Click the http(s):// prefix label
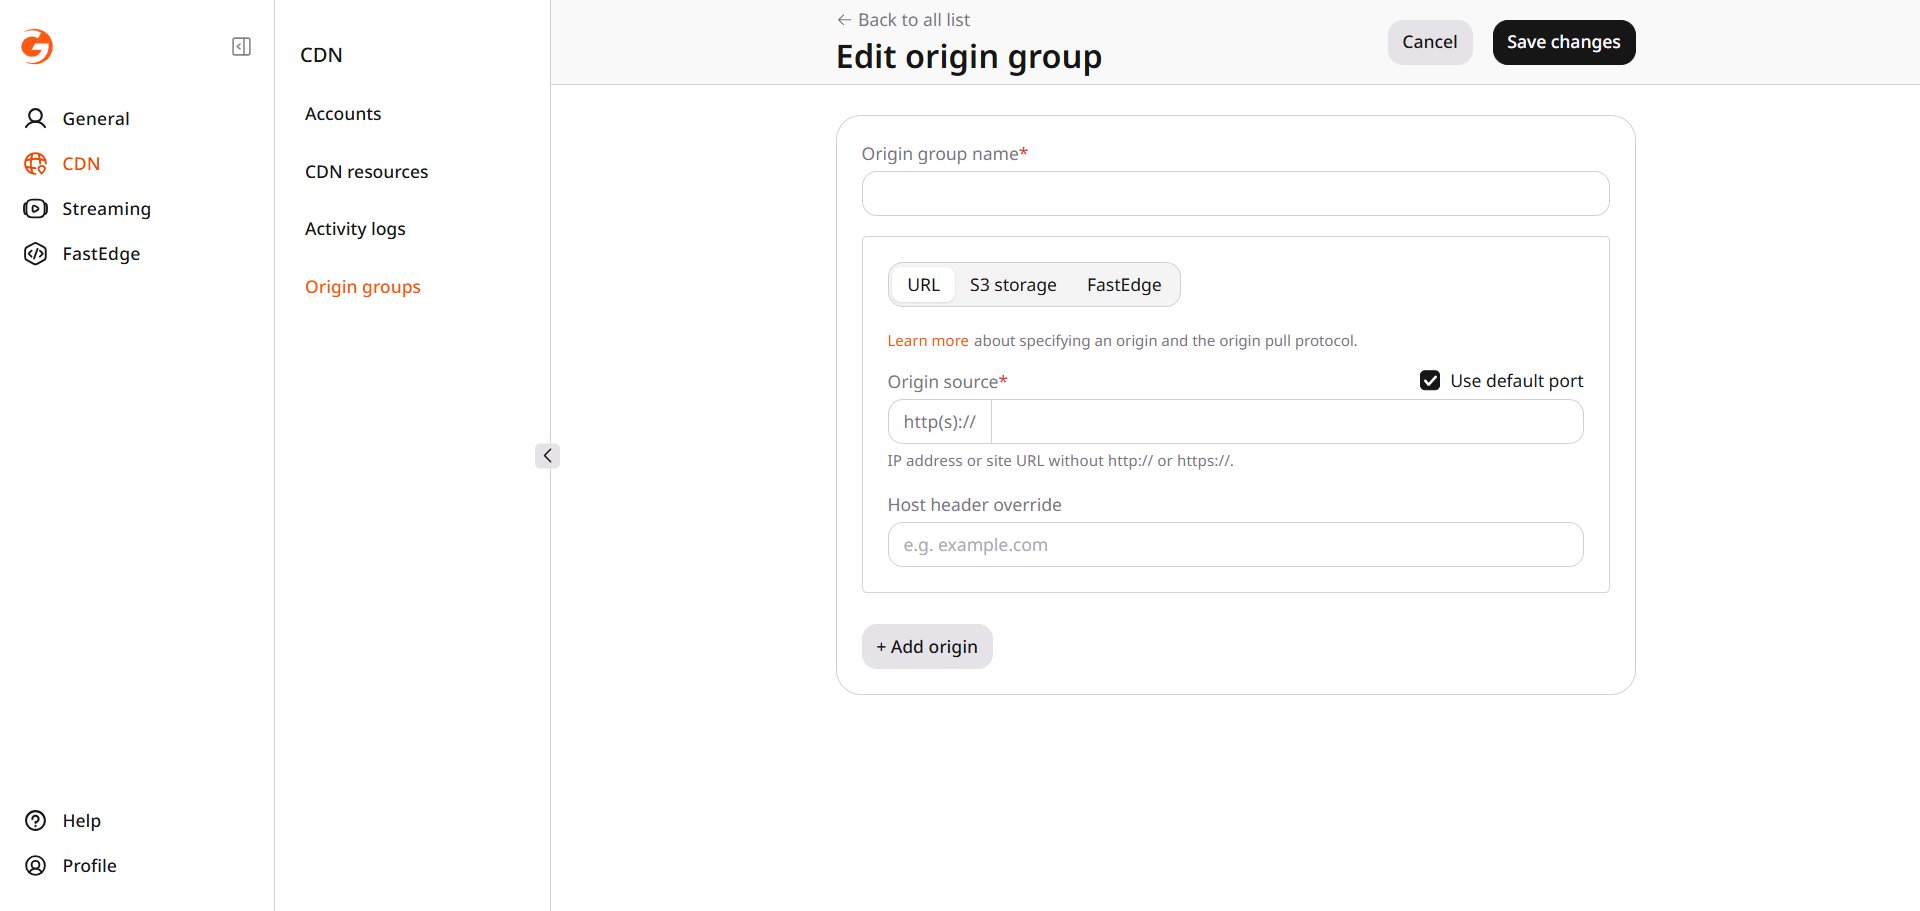The height and width of the screenshot is (911, 1920). [940, 422]
